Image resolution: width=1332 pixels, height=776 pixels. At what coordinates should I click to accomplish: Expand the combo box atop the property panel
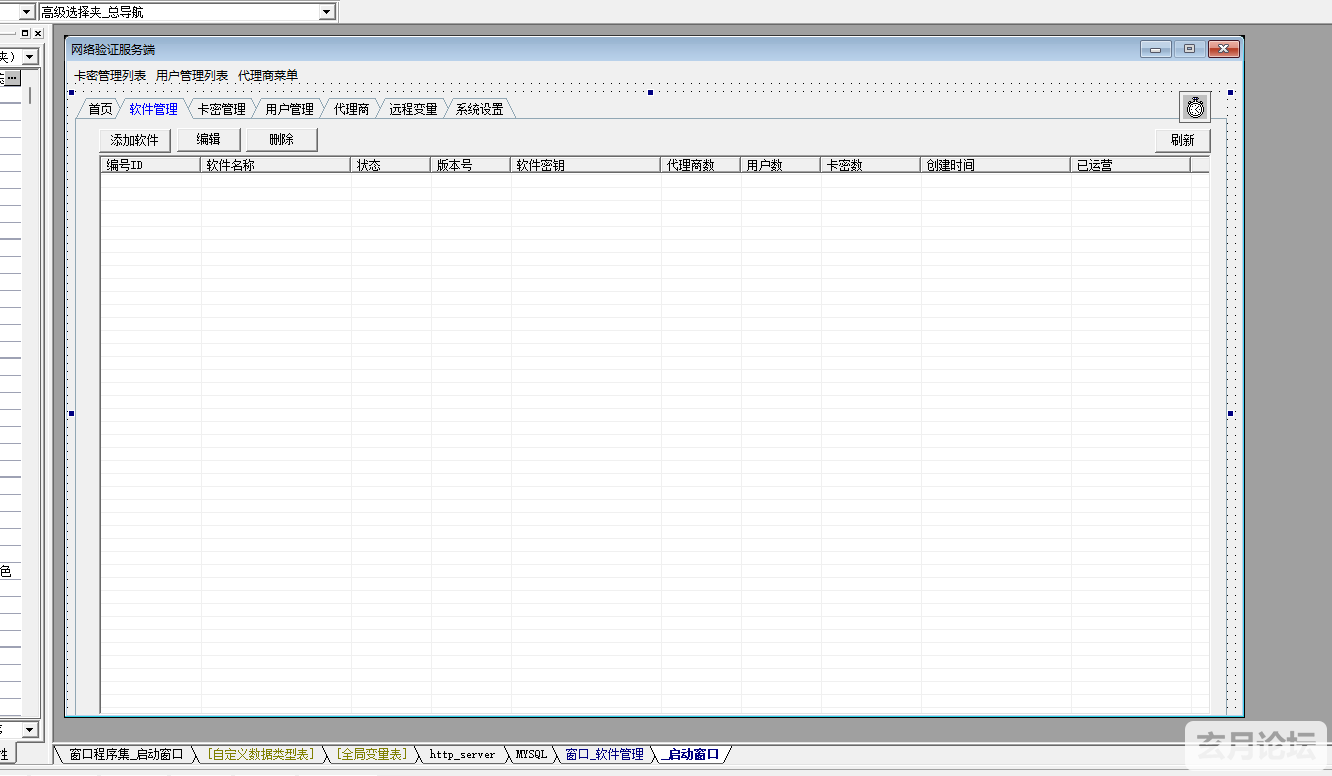[30, 57]
